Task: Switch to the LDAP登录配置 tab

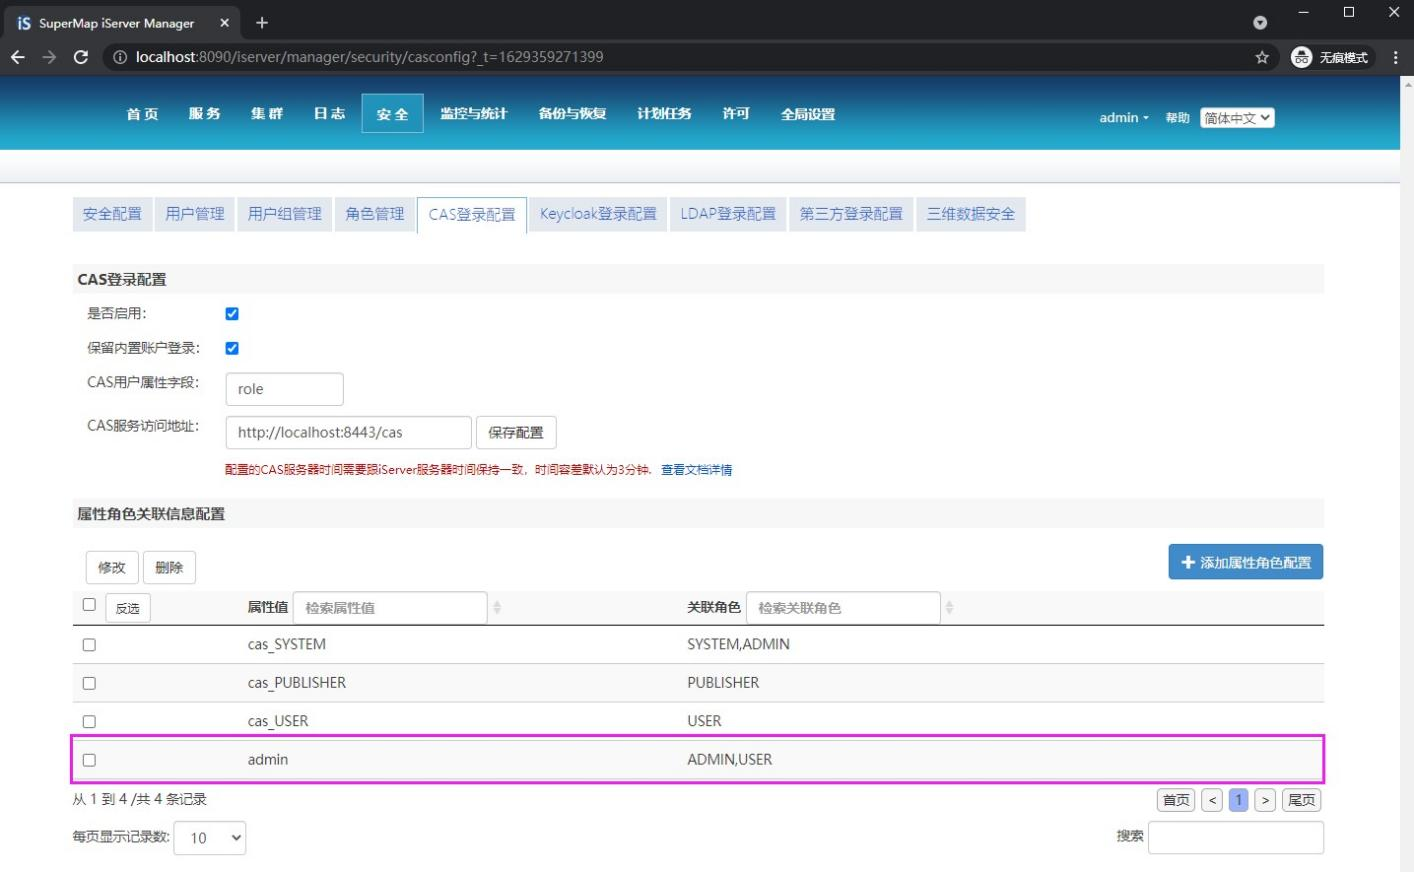Action: pos(728,214)
